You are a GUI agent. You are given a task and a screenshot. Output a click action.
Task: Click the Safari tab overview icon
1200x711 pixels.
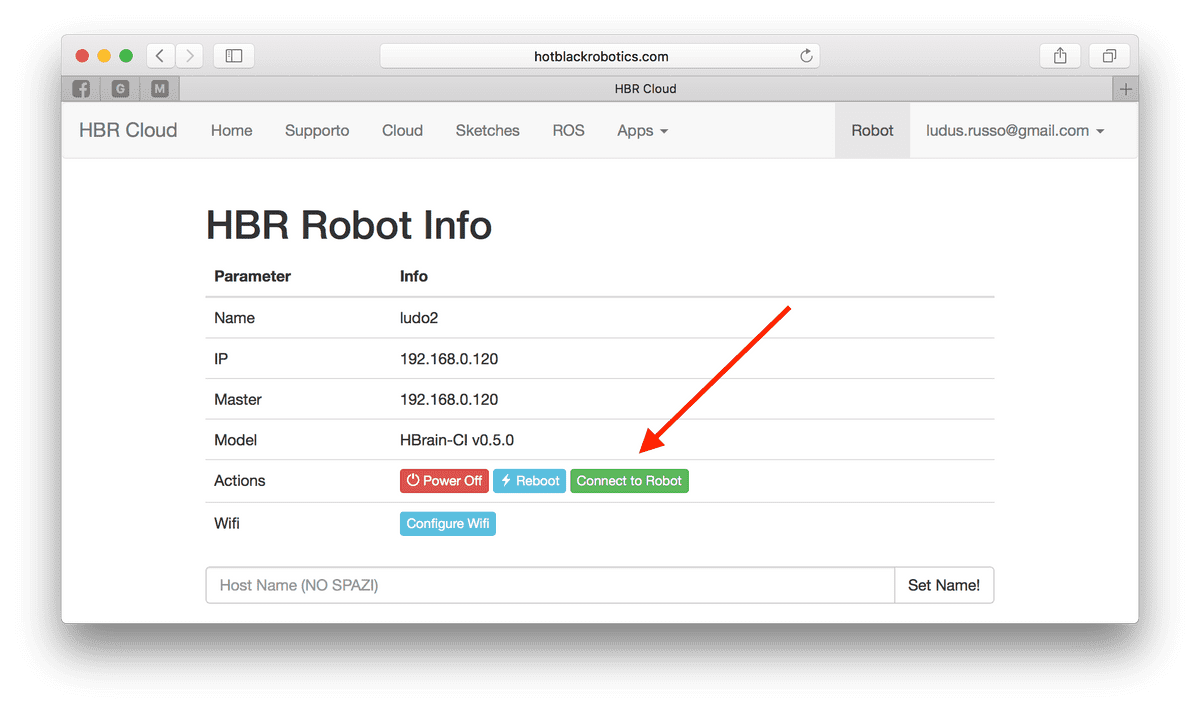pyautogui.click(x=1108, y=56)
